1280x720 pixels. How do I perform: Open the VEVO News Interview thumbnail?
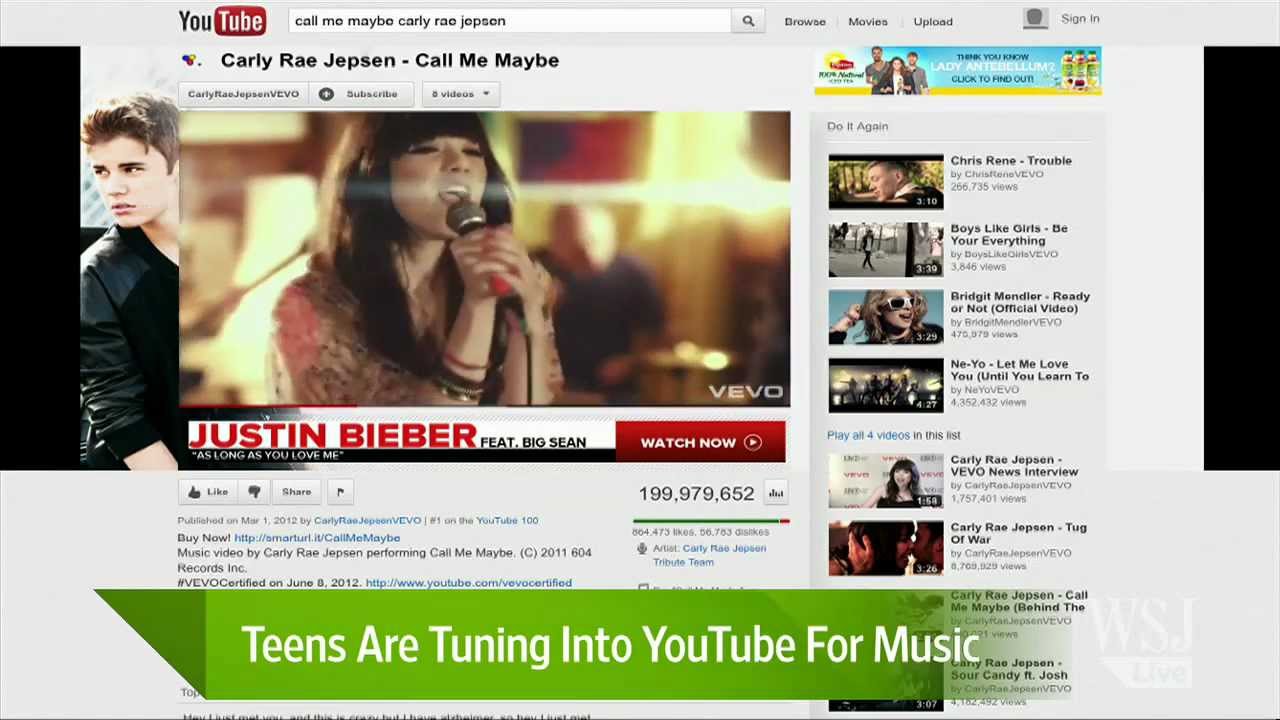tap(886, 481)
